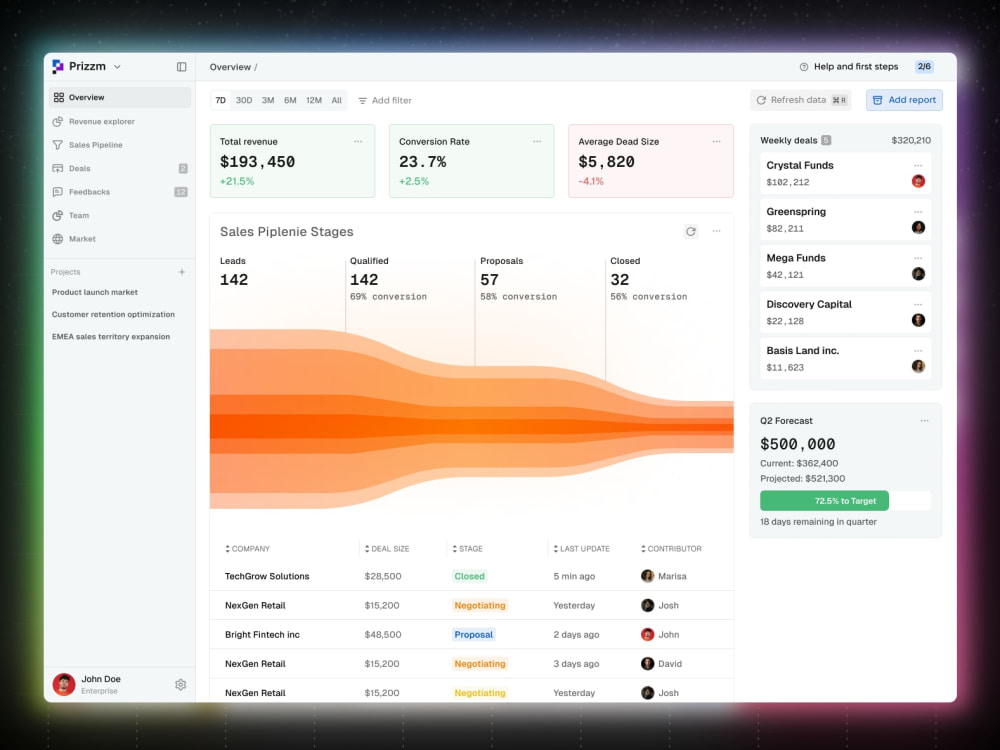Open Help and first steps
1000x750 pixels.
(x=849, y=66)
